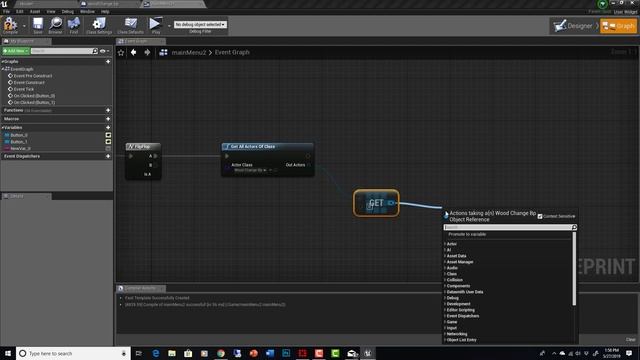This screenshot has width=640, height=360.
Task: Expand the Networking category
Action: (445, 334)
